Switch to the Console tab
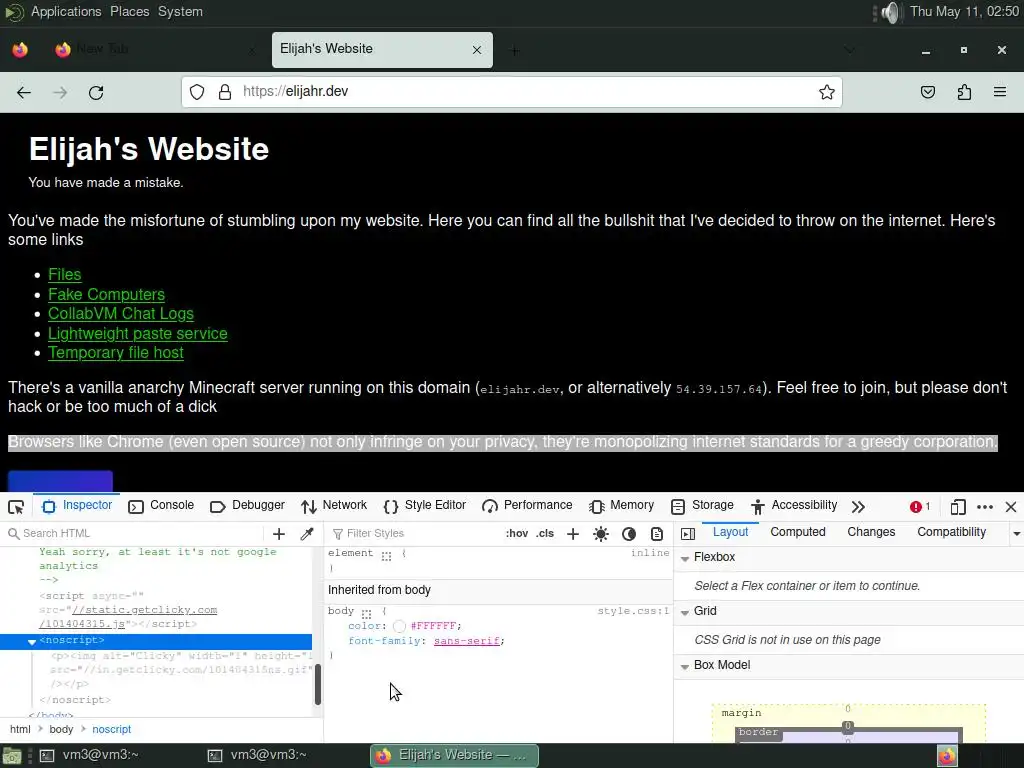This screenshot has width=1024, height=768. [x=161, y=505]
